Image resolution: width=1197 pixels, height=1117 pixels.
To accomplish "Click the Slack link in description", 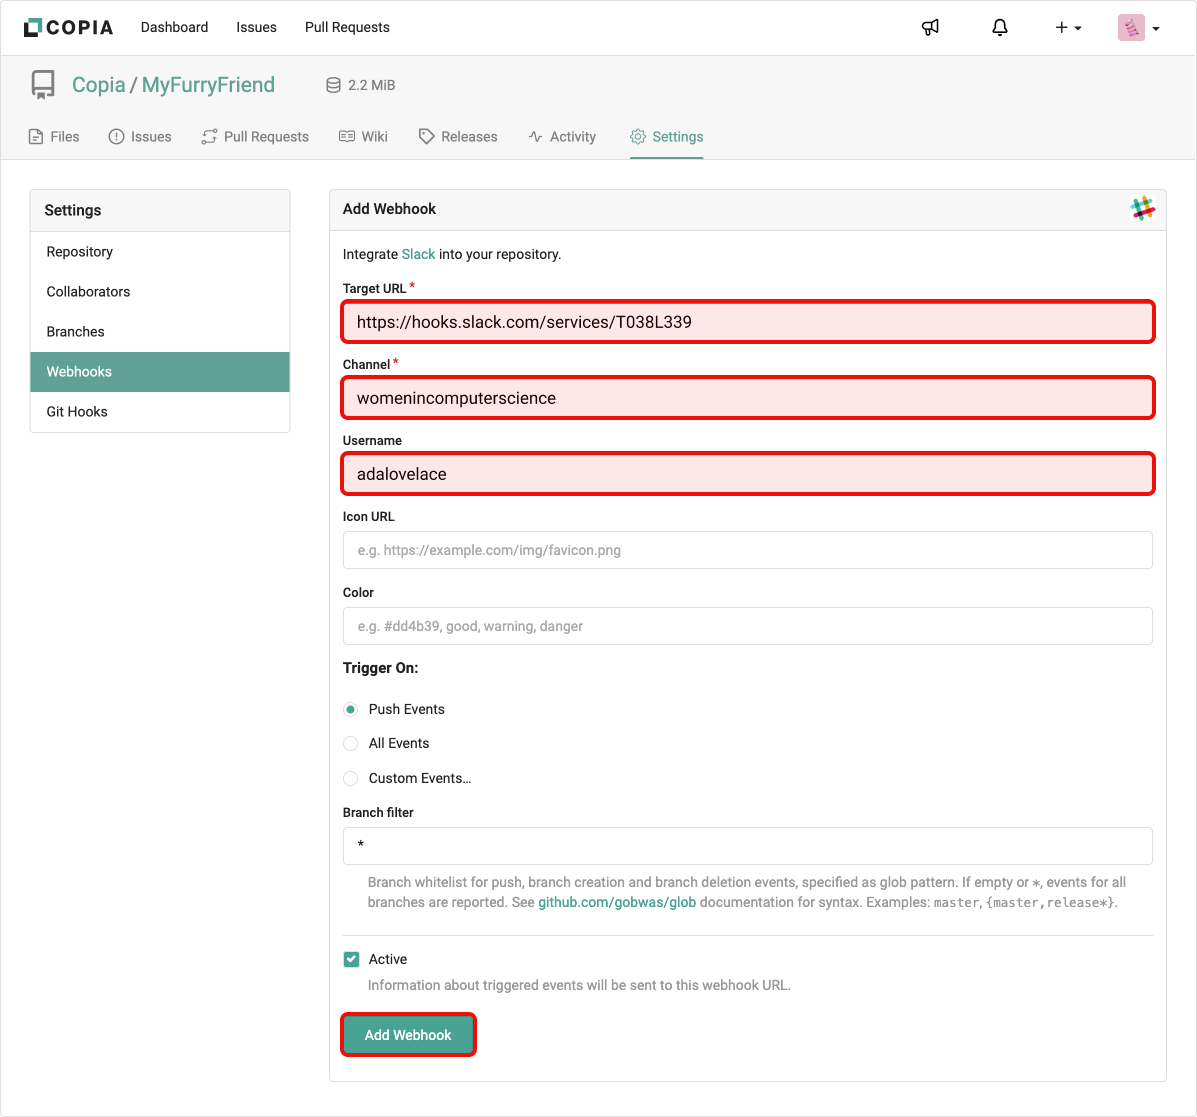I will (418, 254).
